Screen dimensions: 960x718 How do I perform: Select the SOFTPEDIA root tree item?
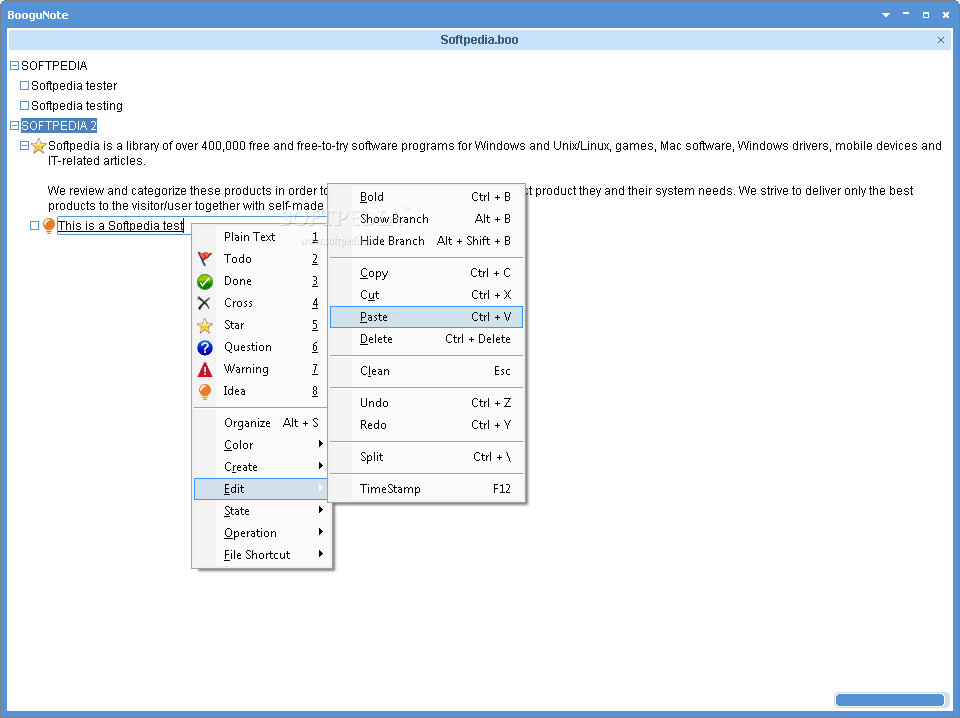point(54,65)
